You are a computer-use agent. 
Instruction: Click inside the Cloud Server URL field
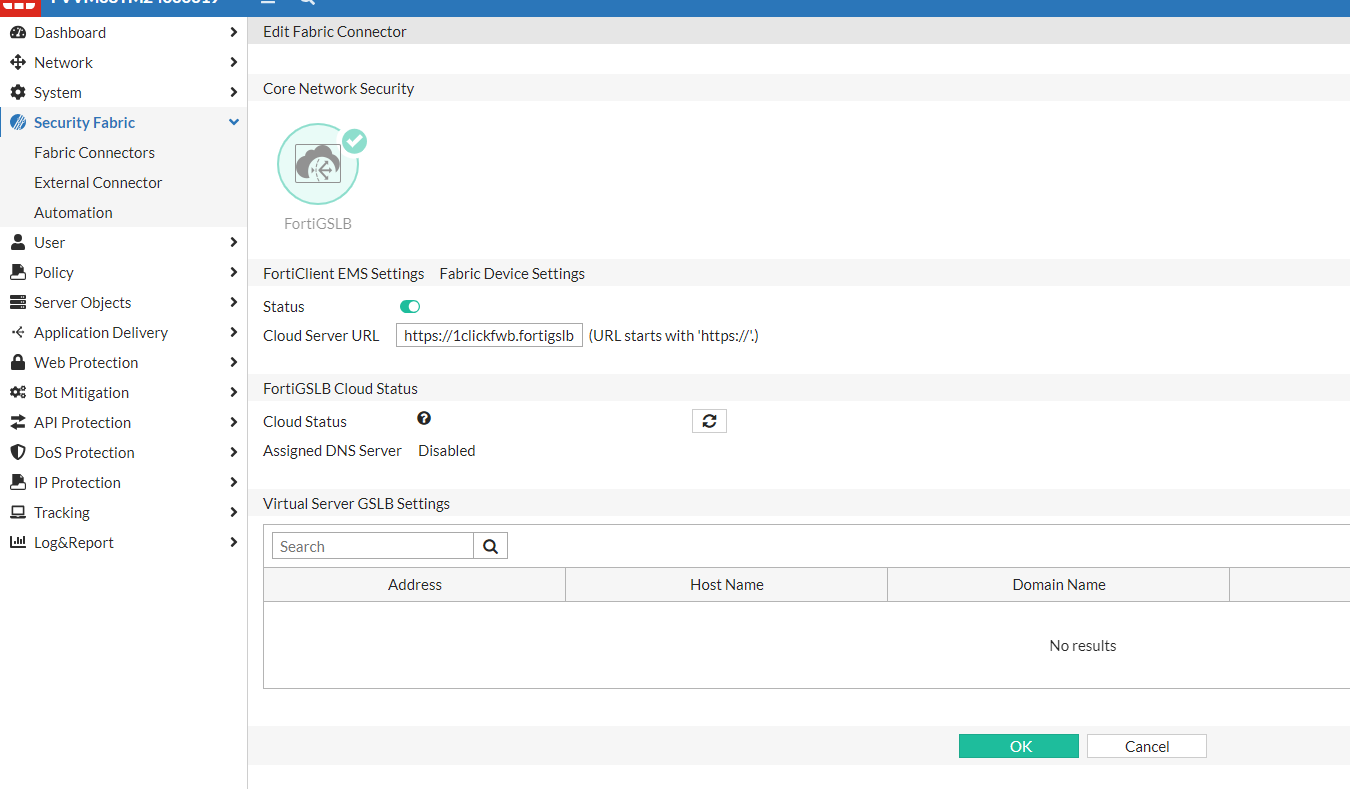[489, 334]
